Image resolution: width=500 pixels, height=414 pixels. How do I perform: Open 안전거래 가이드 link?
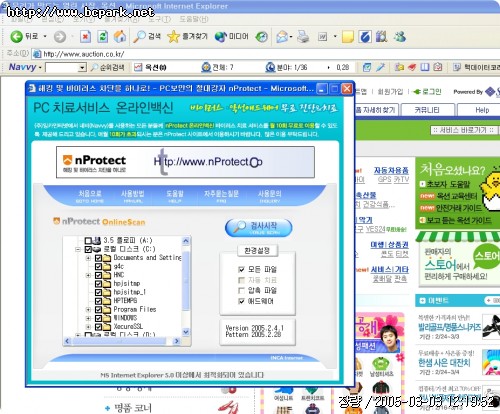[459, 208]
